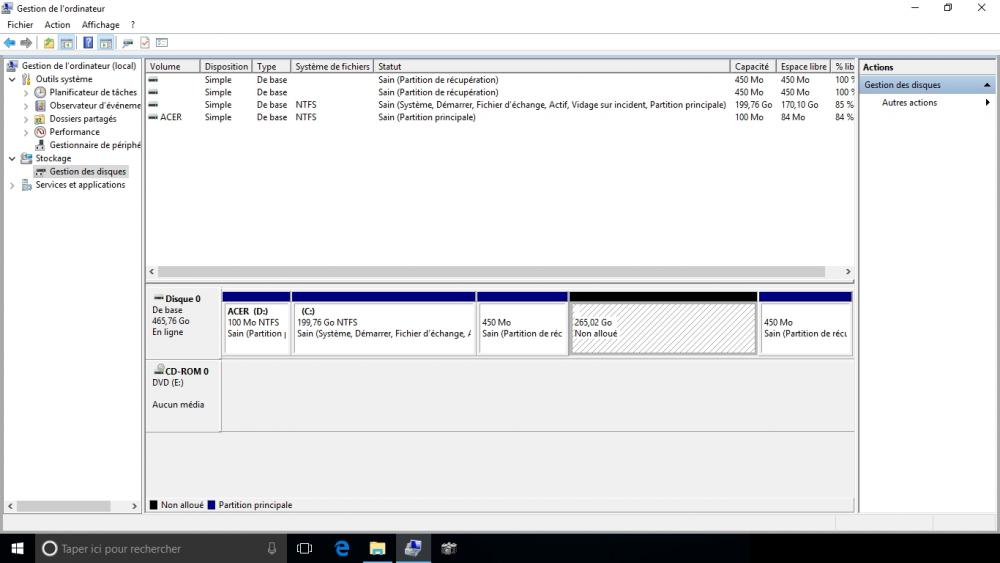Click the Actions pane header
1000x563 pixels.
(x=927, y=67)
